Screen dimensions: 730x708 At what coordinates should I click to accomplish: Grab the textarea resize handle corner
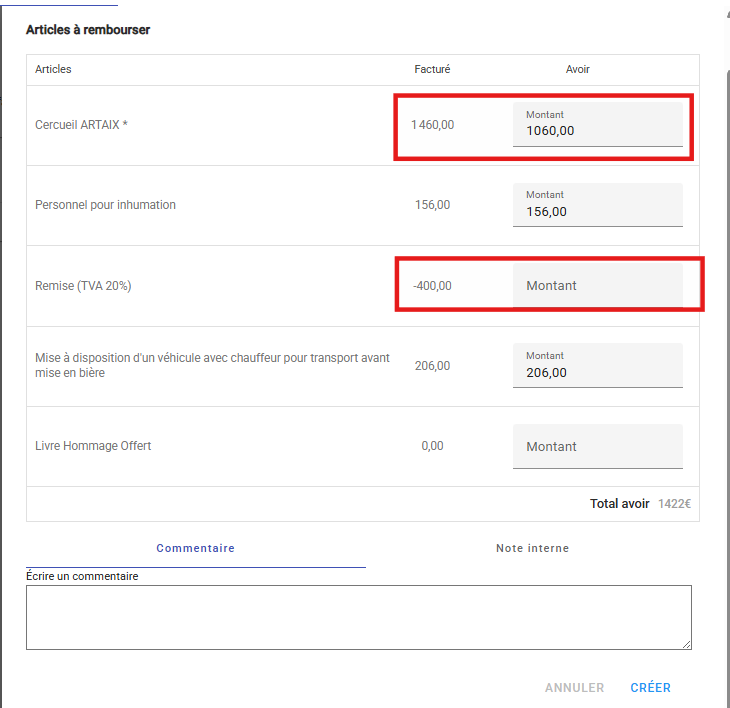[x=687, y=645]
